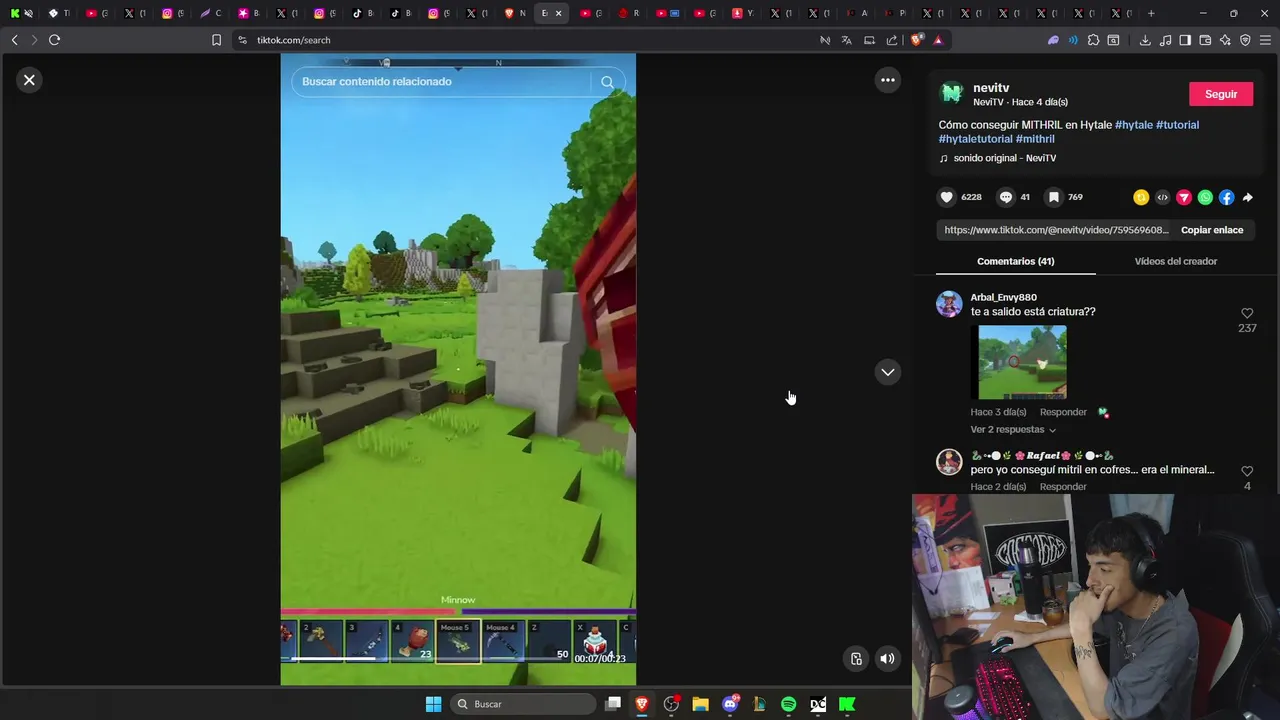Click the taskbar Buscar search box

(522, 704)
